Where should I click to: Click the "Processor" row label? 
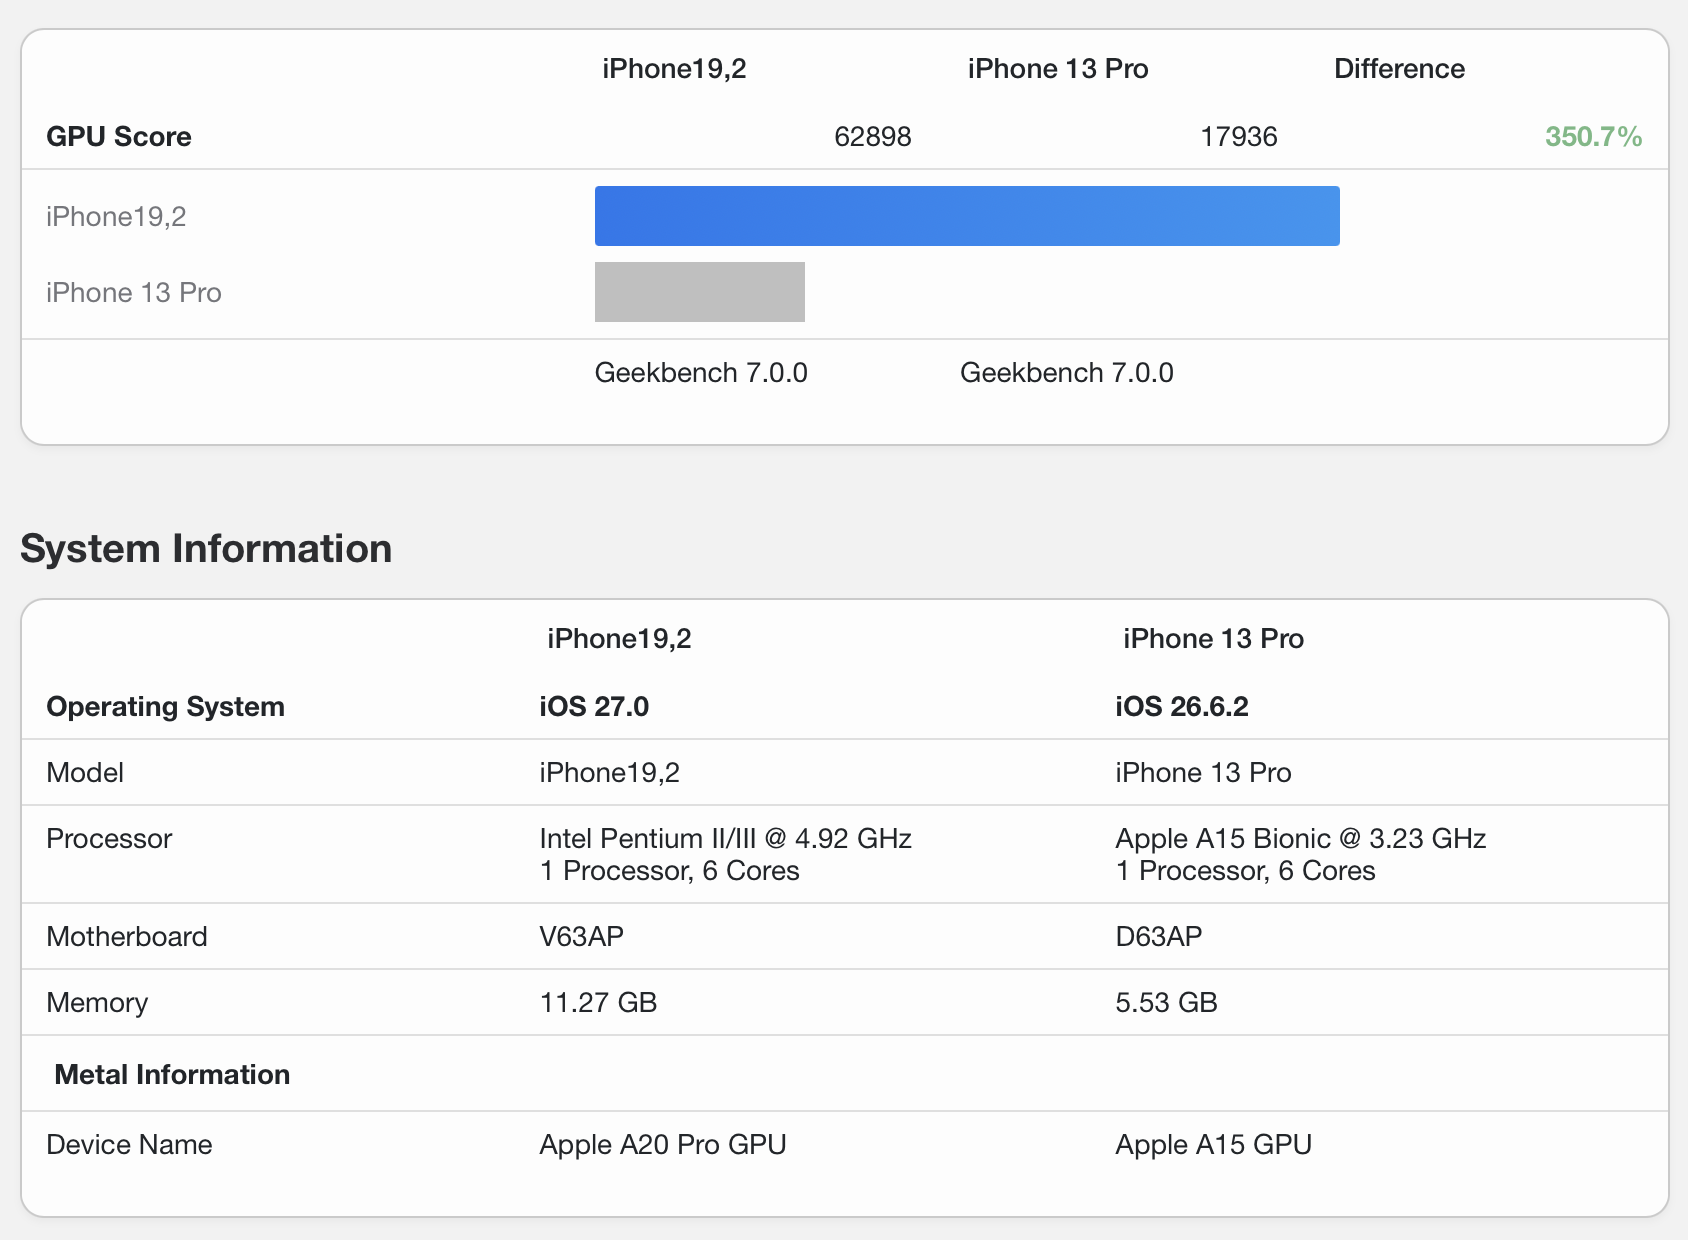(109, 838)
